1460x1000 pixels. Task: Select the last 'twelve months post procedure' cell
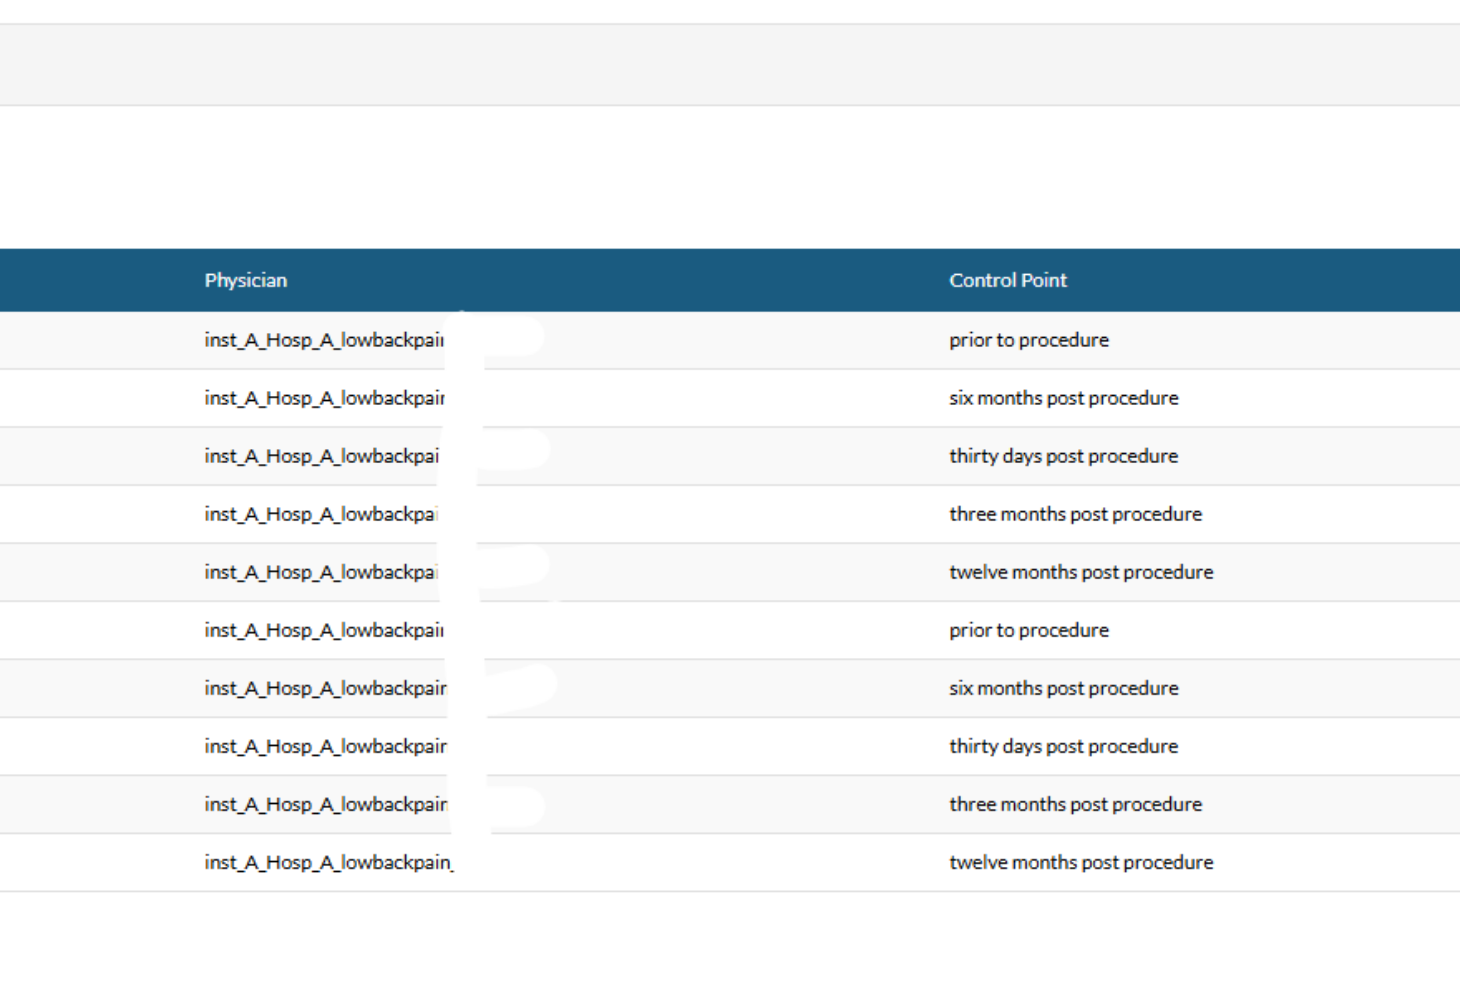[1081, 862]
